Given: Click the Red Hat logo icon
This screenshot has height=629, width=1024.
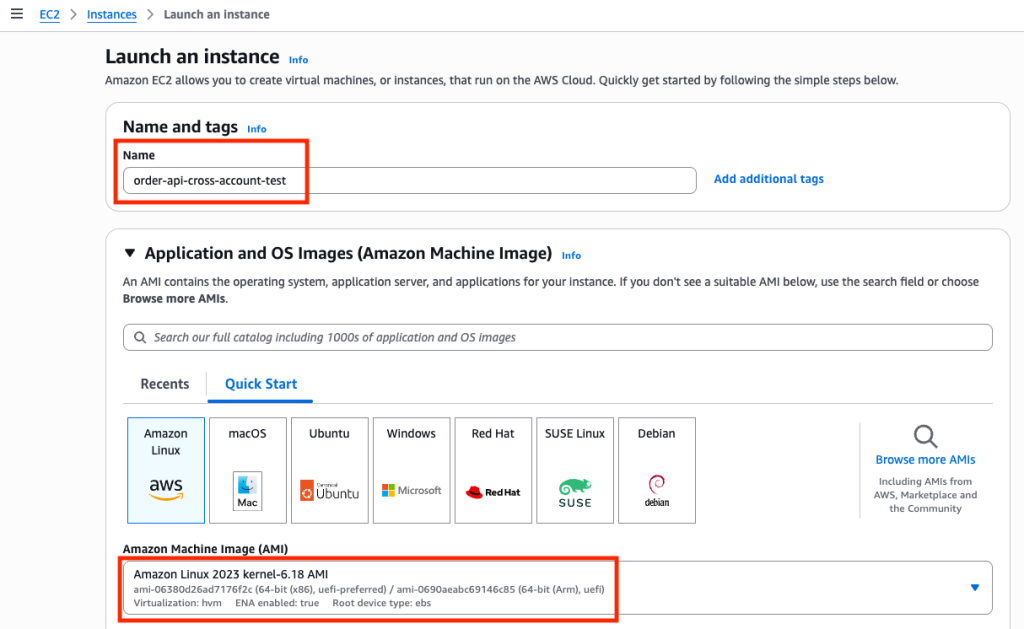Looking at the screenshot, I should pos(493,492).
